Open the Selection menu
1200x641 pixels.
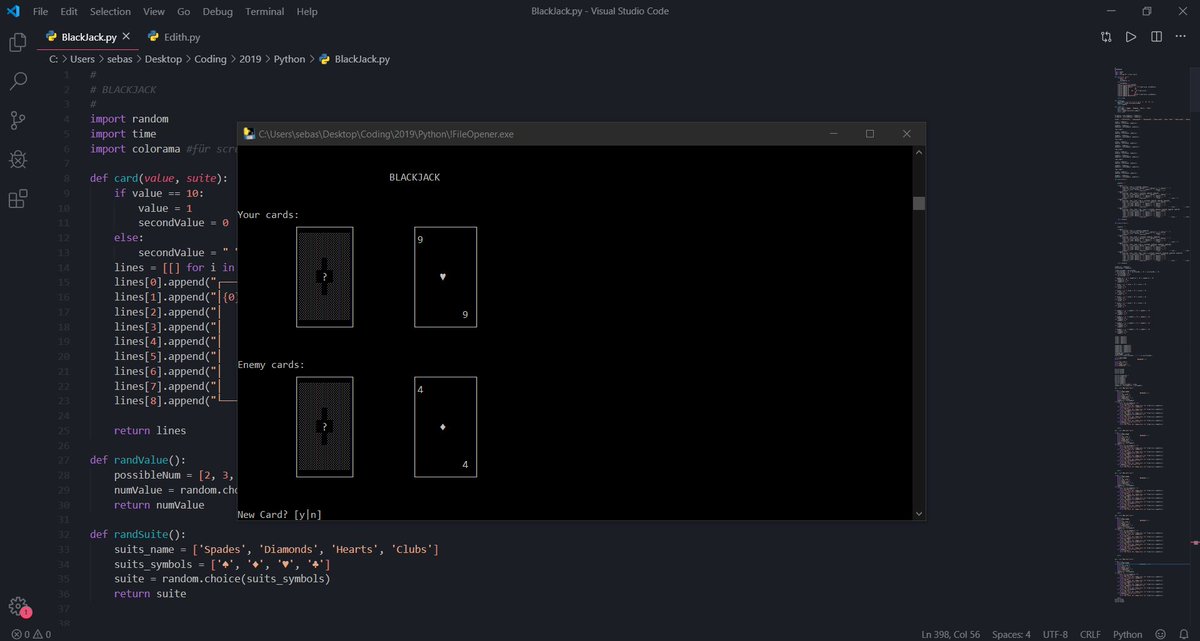click(110, 11)
